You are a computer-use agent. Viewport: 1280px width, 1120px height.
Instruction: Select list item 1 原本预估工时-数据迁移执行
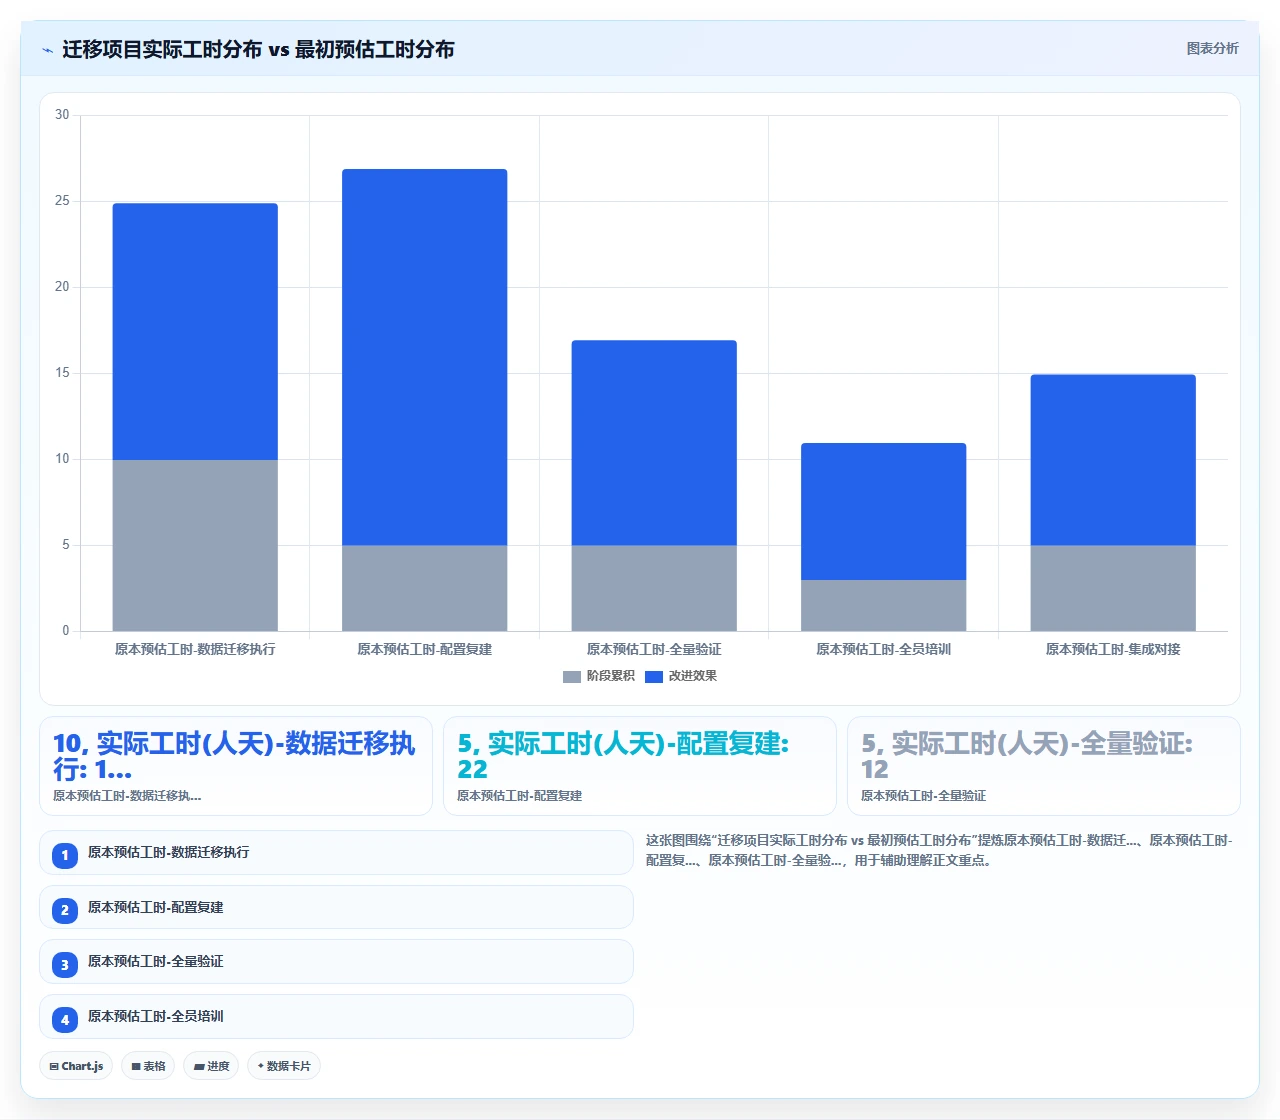(336, 853)
